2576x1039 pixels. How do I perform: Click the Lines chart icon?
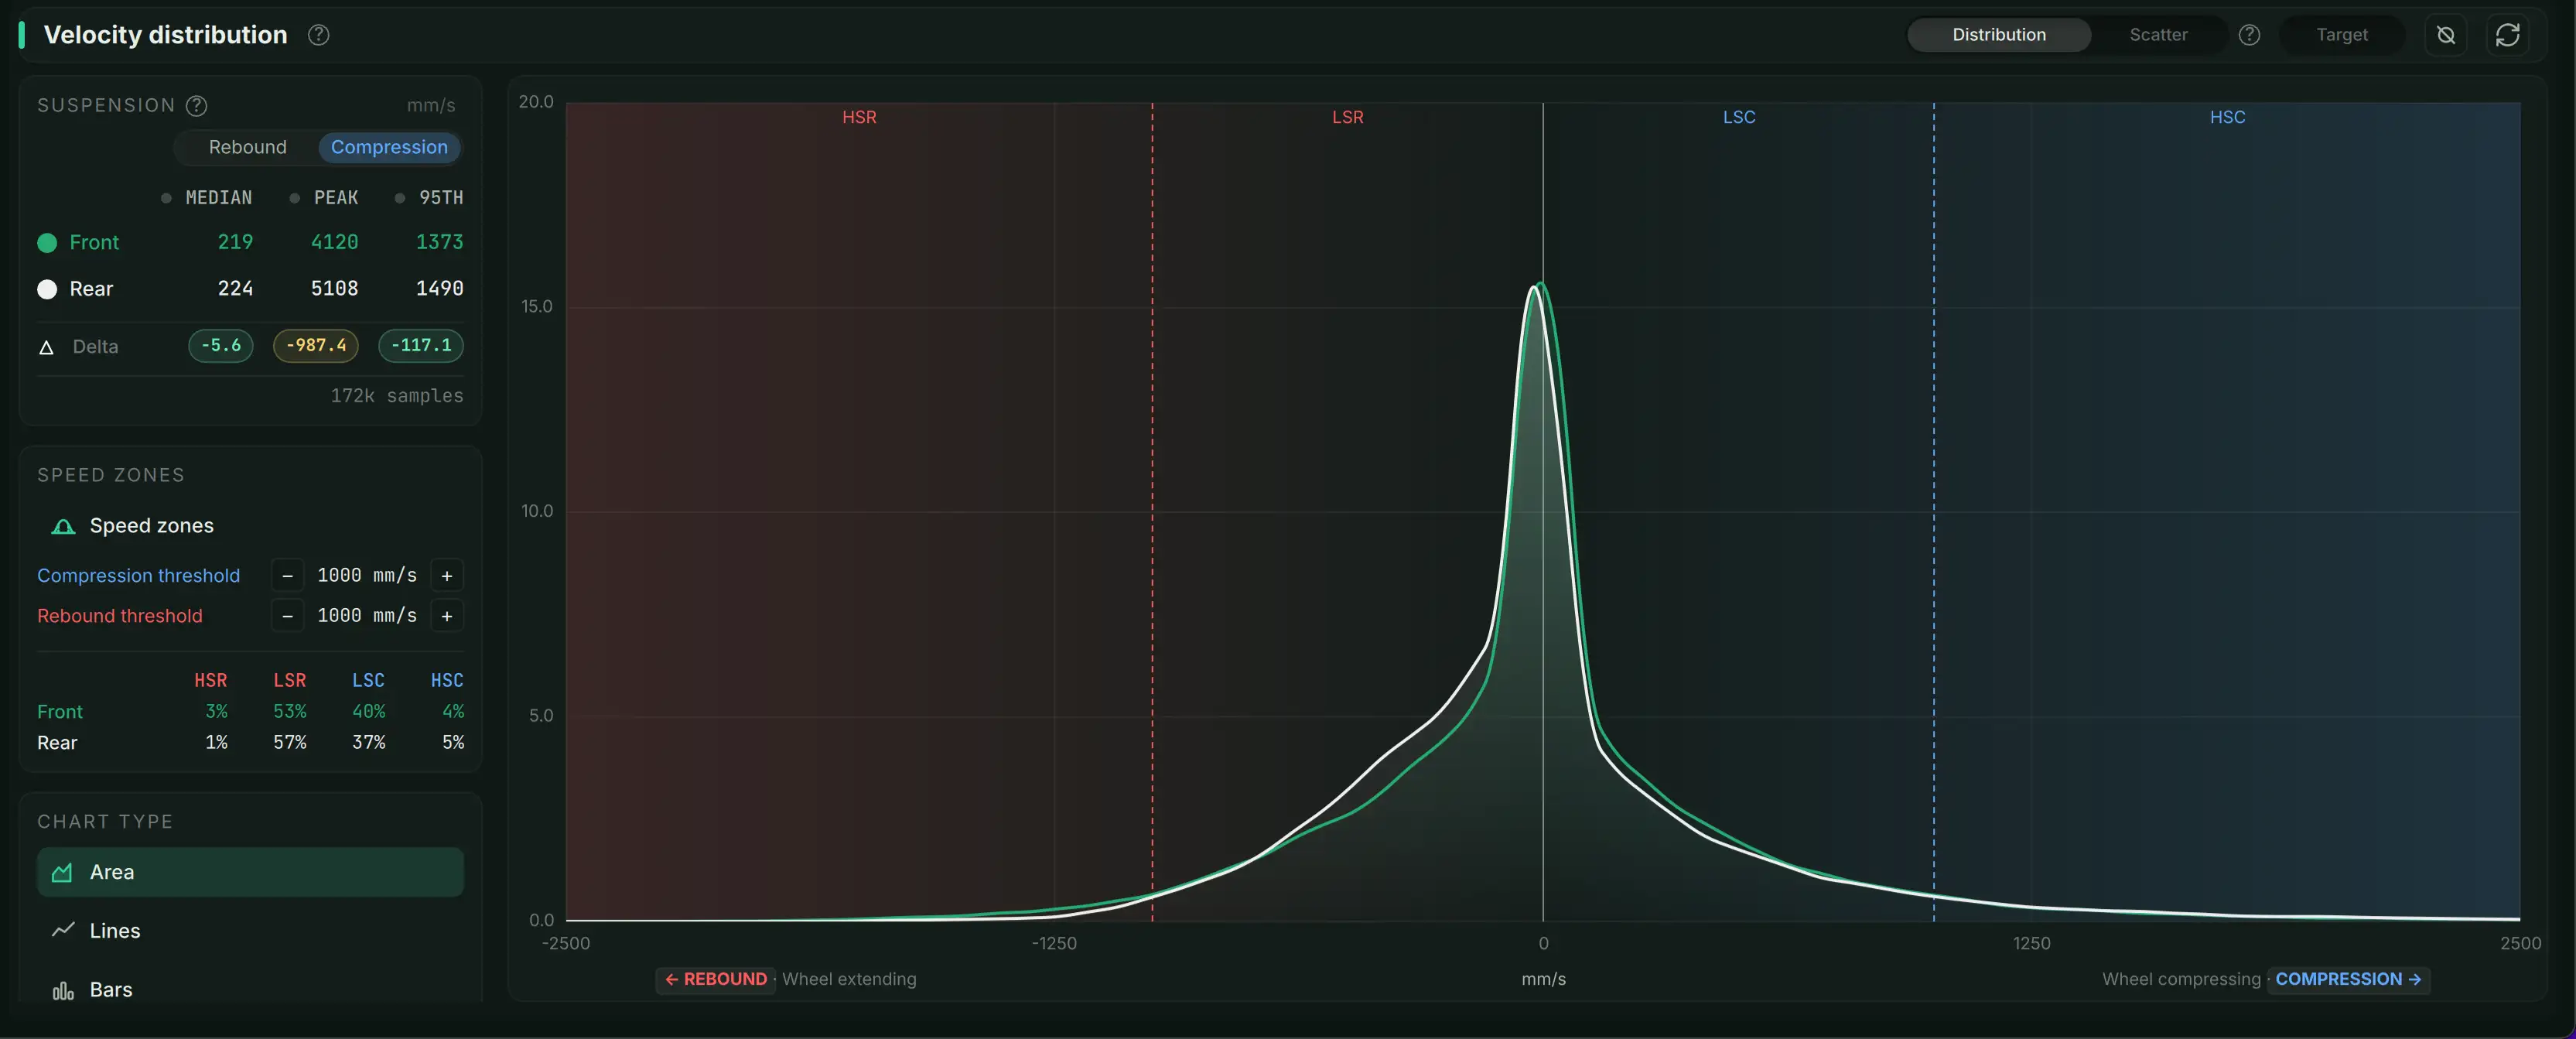(63, 930)
